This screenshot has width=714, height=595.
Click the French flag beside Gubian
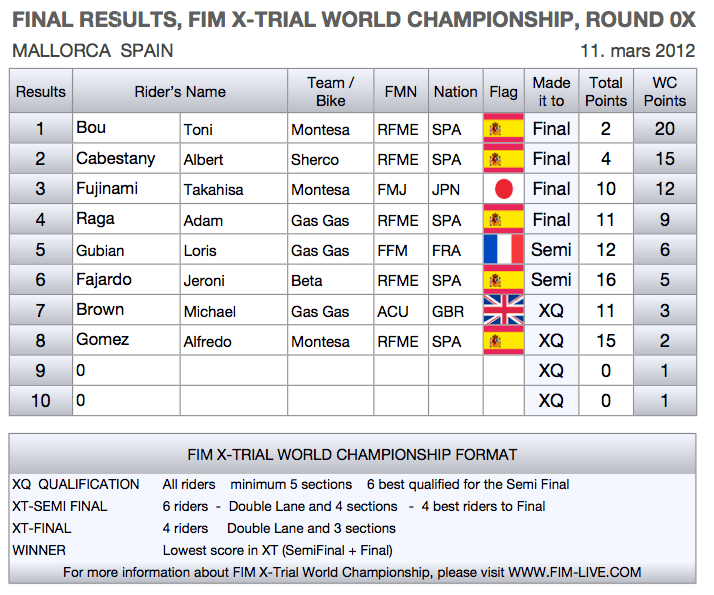tap(503, 249)
